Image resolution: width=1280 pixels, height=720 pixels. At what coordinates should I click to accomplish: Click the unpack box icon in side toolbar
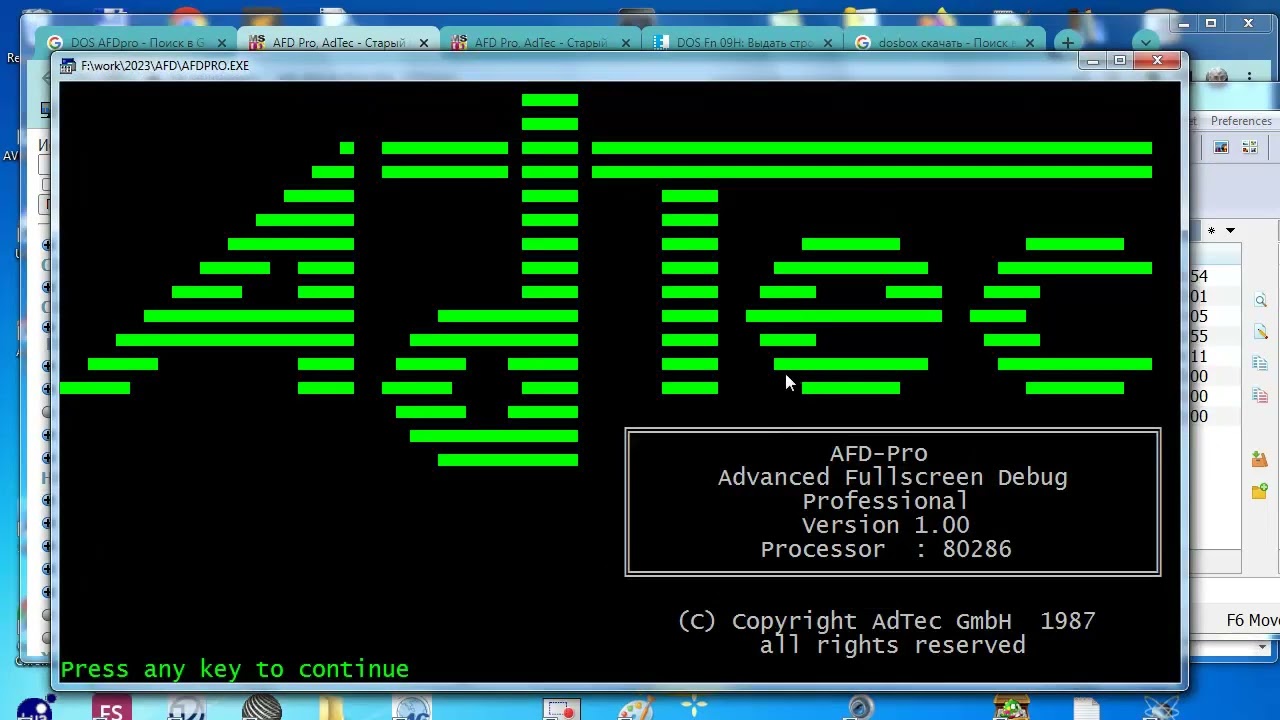click(x=1260, y=459)
